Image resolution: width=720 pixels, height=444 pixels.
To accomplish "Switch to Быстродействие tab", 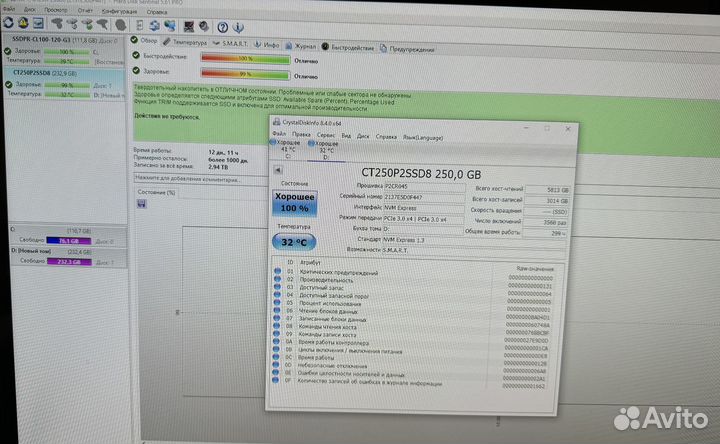I will pyautogui.click(x=348, y=47).
